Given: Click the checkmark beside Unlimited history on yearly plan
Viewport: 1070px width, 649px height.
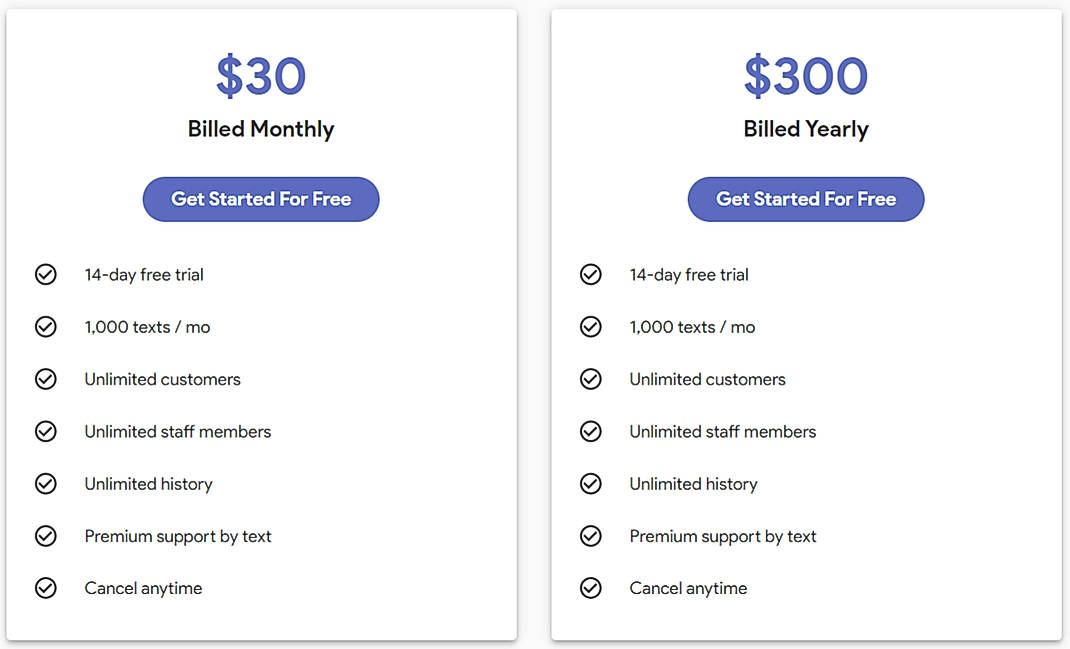Looking at the screenshot, I should pyautogui.click(x=591, y=484).
